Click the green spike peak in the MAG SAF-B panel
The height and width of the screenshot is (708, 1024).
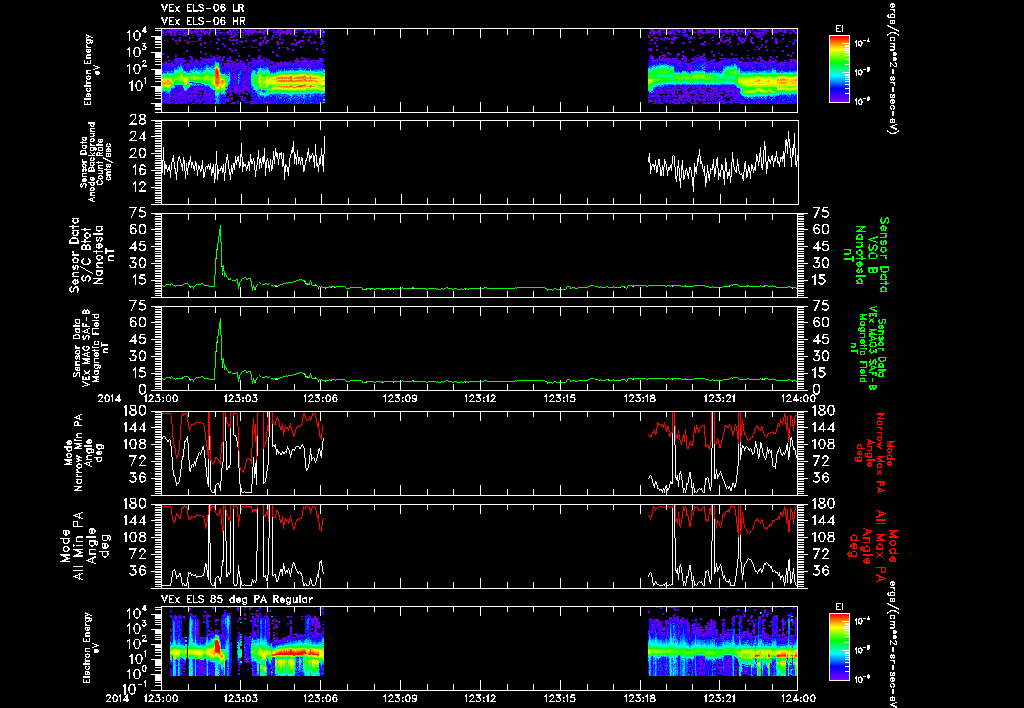(219, 319)
